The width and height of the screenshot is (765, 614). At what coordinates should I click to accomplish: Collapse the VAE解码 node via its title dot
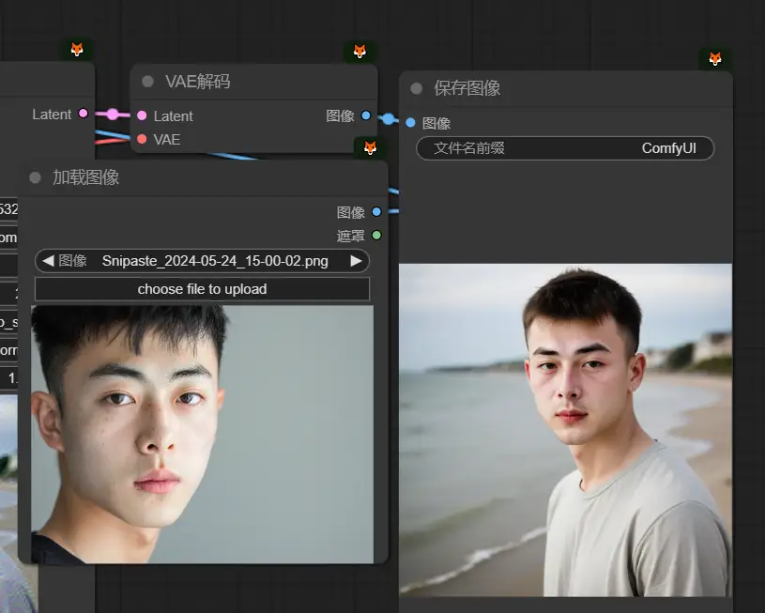(148, 81)
